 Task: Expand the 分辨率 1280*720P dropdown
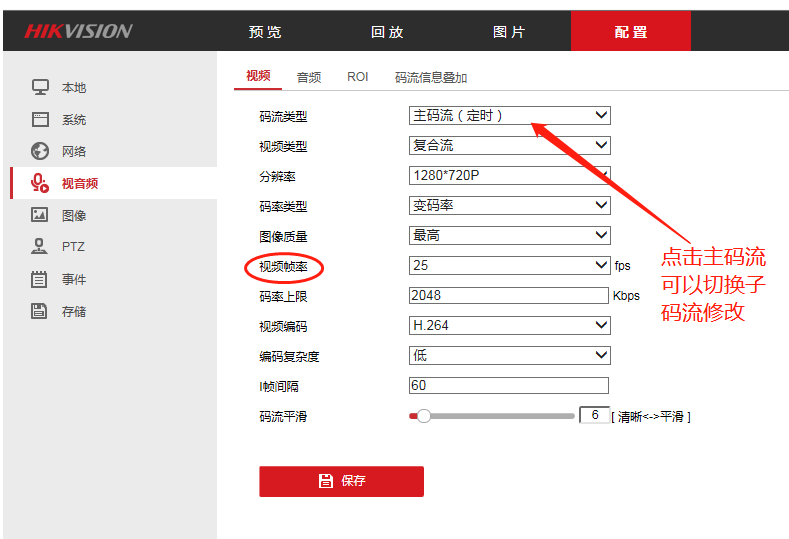point(509,176)
